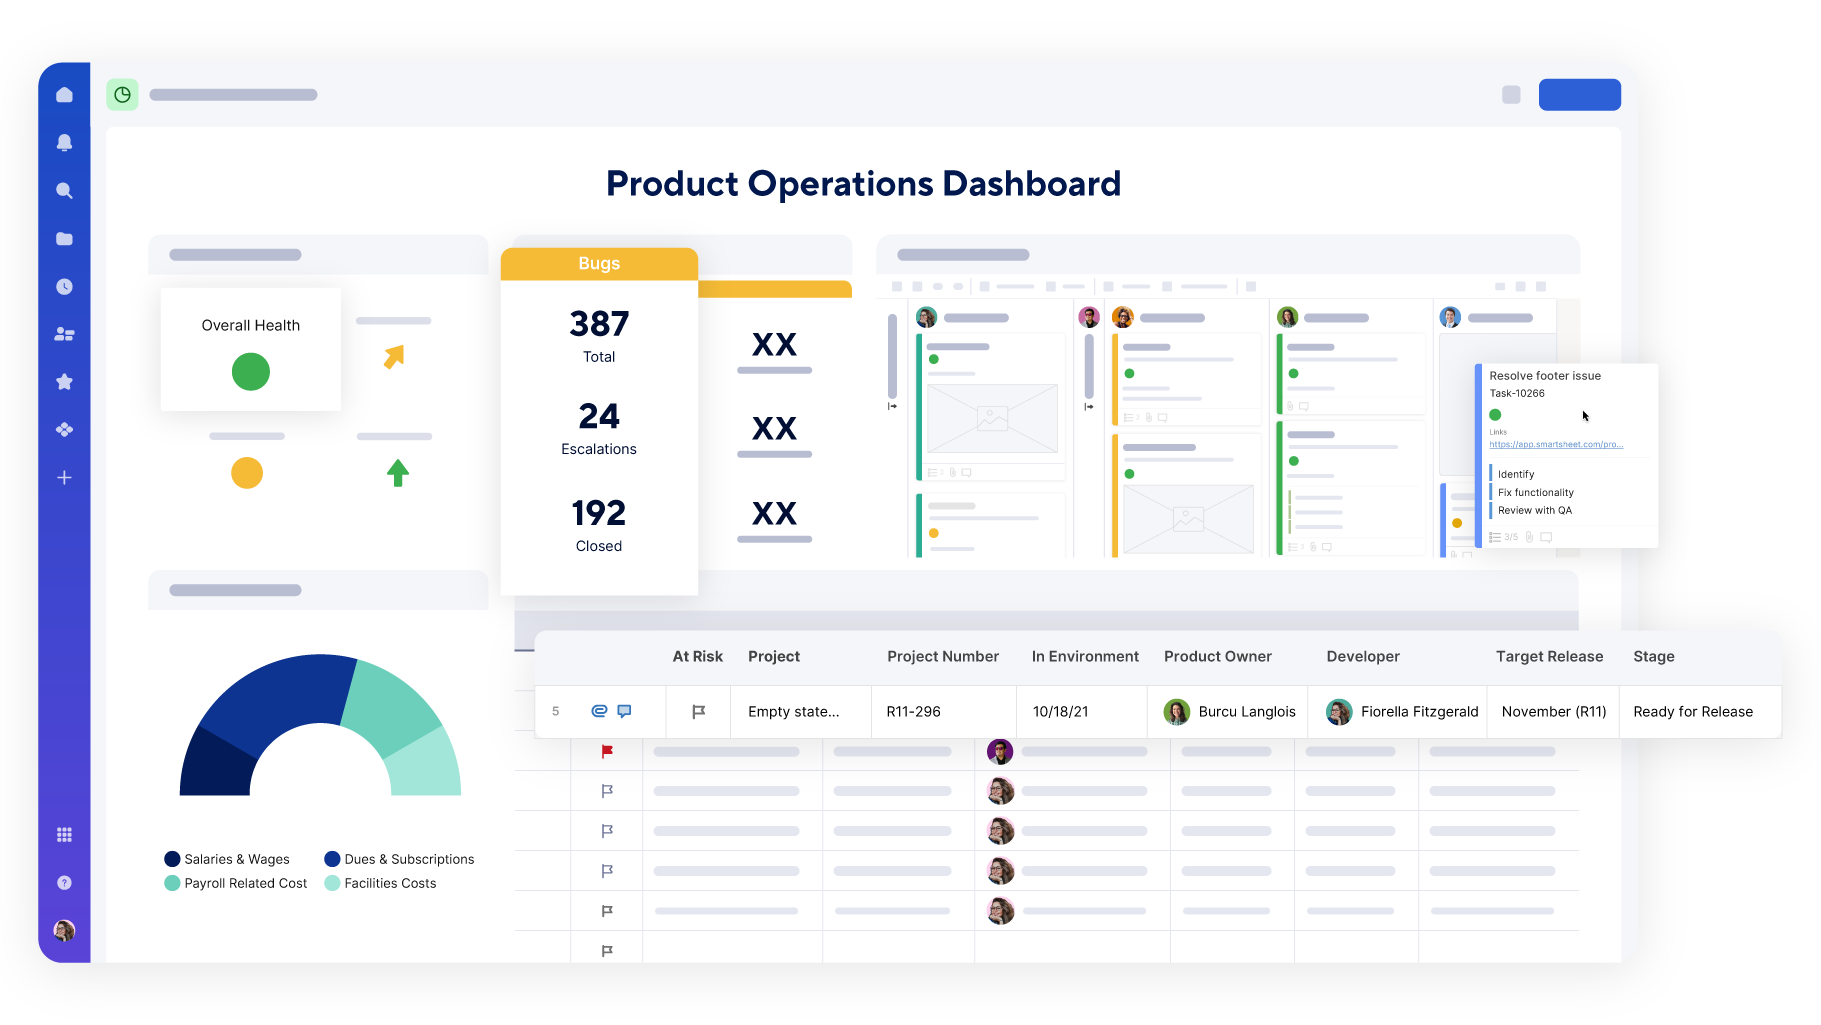Image resolution: width=1821 pixels, height=1025 pixels.
Task: Open the Stage dropdown showing Ready for Release
Action: click(x=1693, y=711)
